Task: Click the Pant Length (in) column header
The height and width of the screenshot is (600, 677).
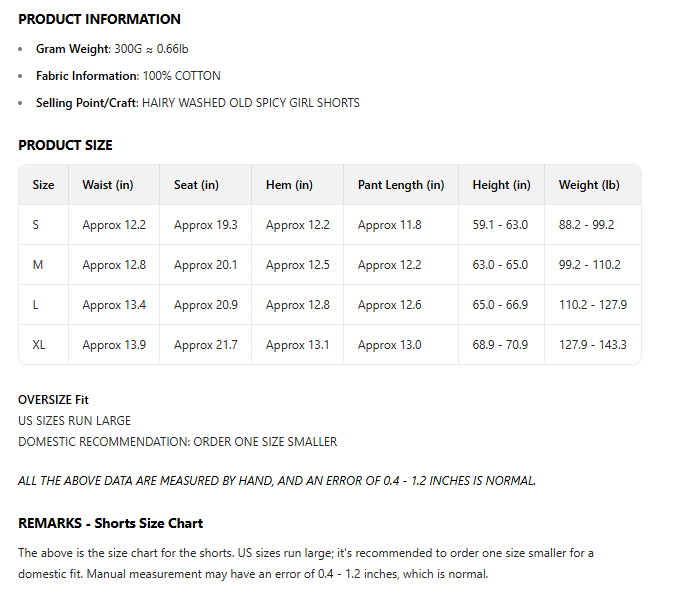Action: [x=400, y=185]
